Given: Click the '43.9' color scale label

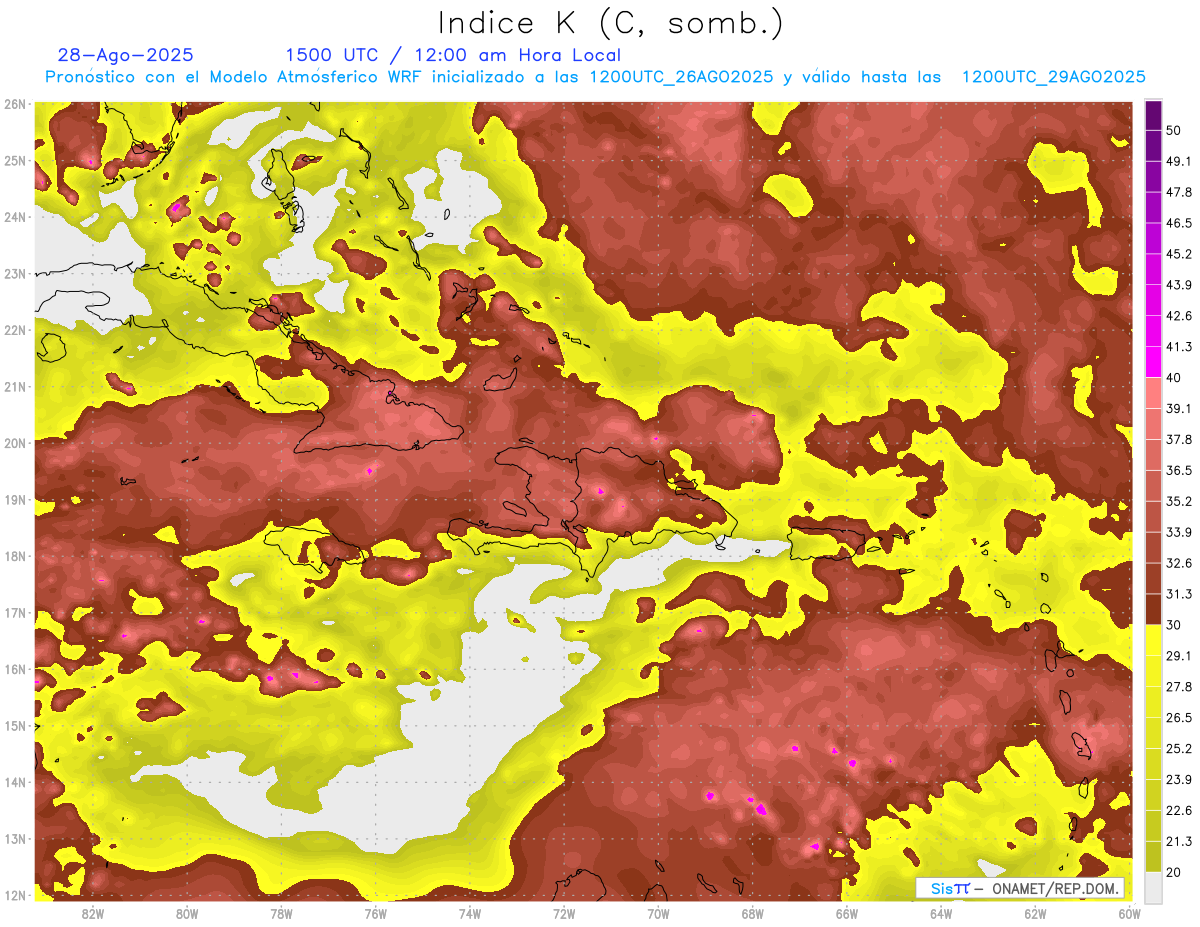Looking at the screenshot, I should (1179, 285).
